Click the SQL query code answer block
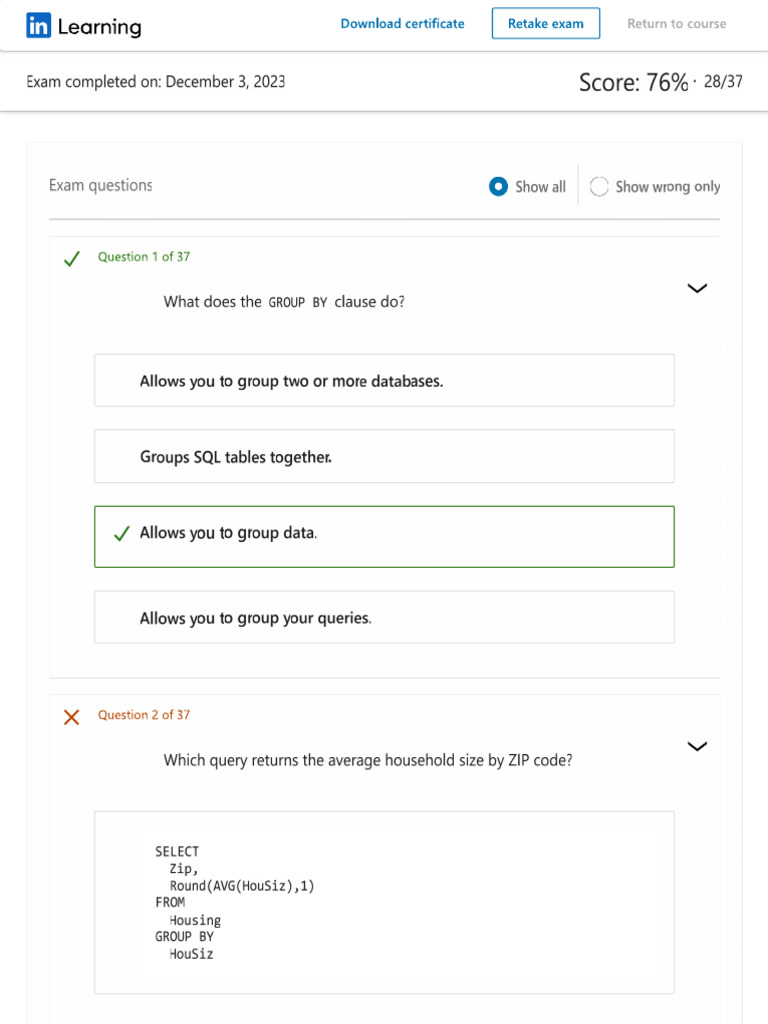 point(384,902)
